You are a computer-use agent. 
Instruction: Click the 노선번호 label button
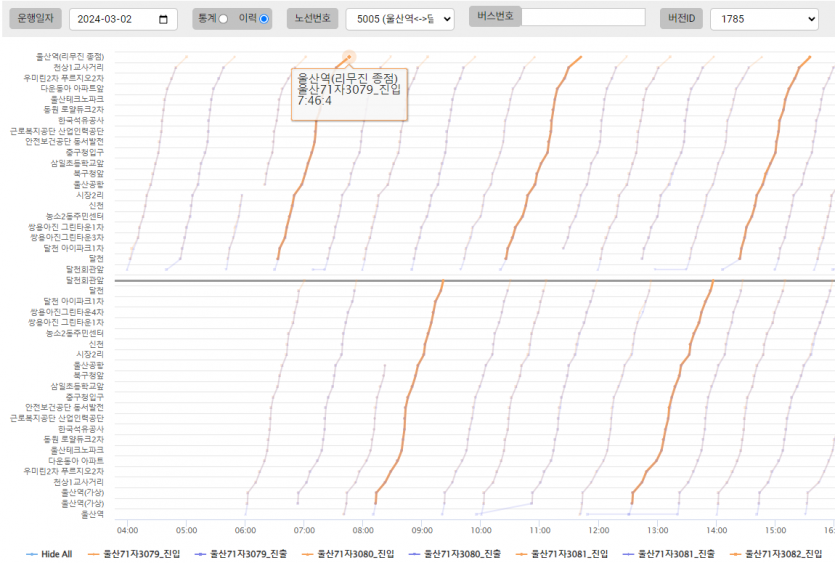(311, 18)
